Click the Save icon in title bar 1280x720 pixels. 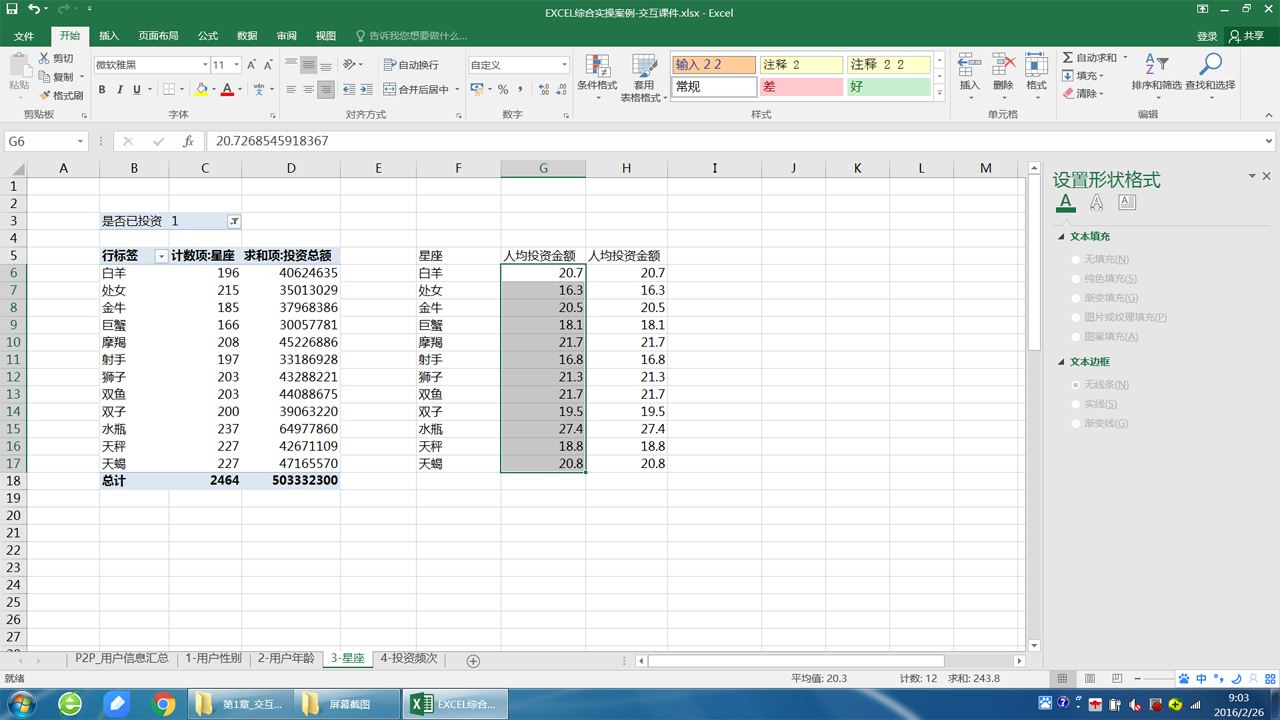(13, 9)
